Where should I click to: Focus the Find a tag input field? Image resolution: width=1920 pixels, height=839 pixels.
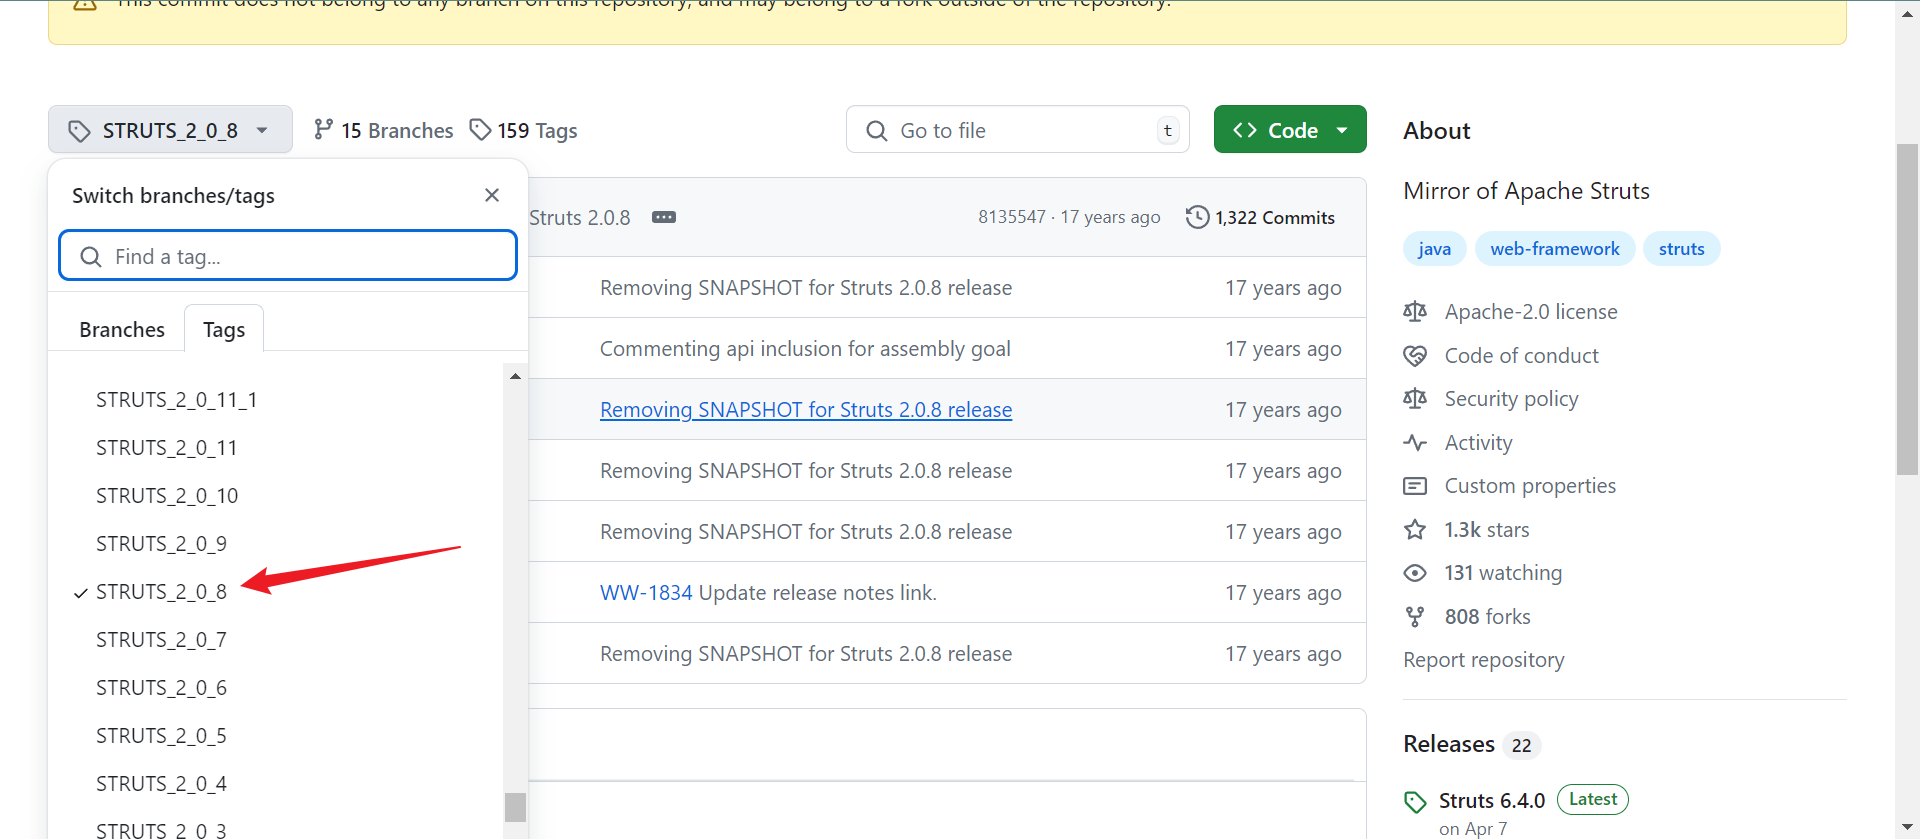pyautogui.click(x=288, y=256)
